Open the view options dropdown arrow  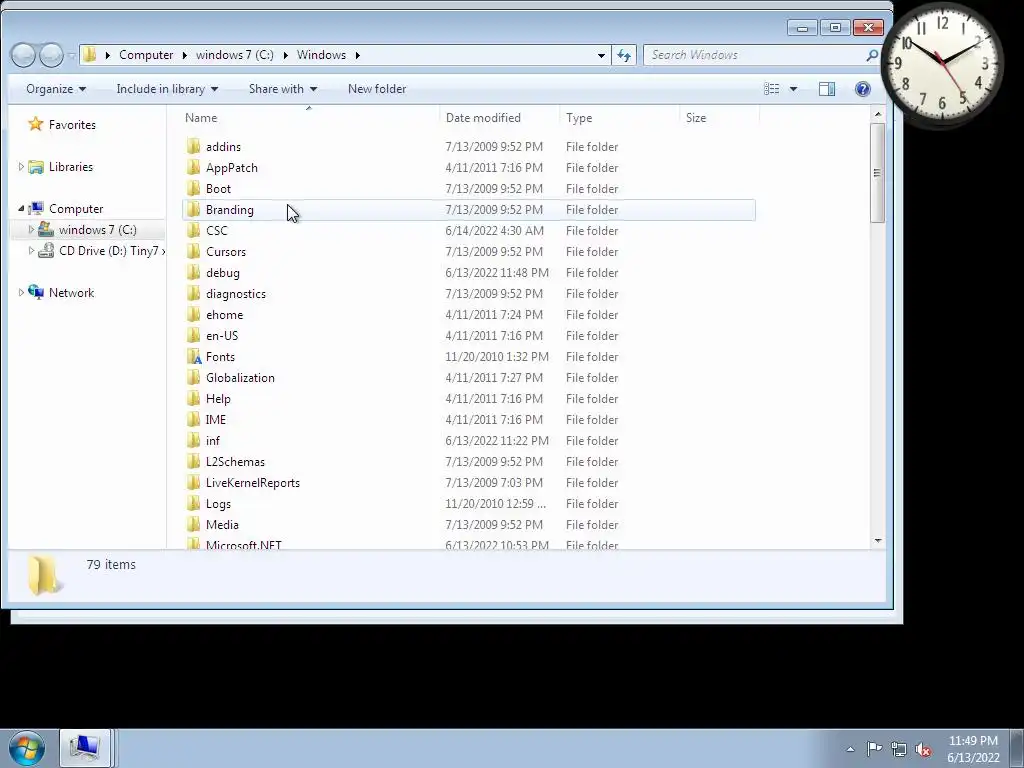point(793,89)
